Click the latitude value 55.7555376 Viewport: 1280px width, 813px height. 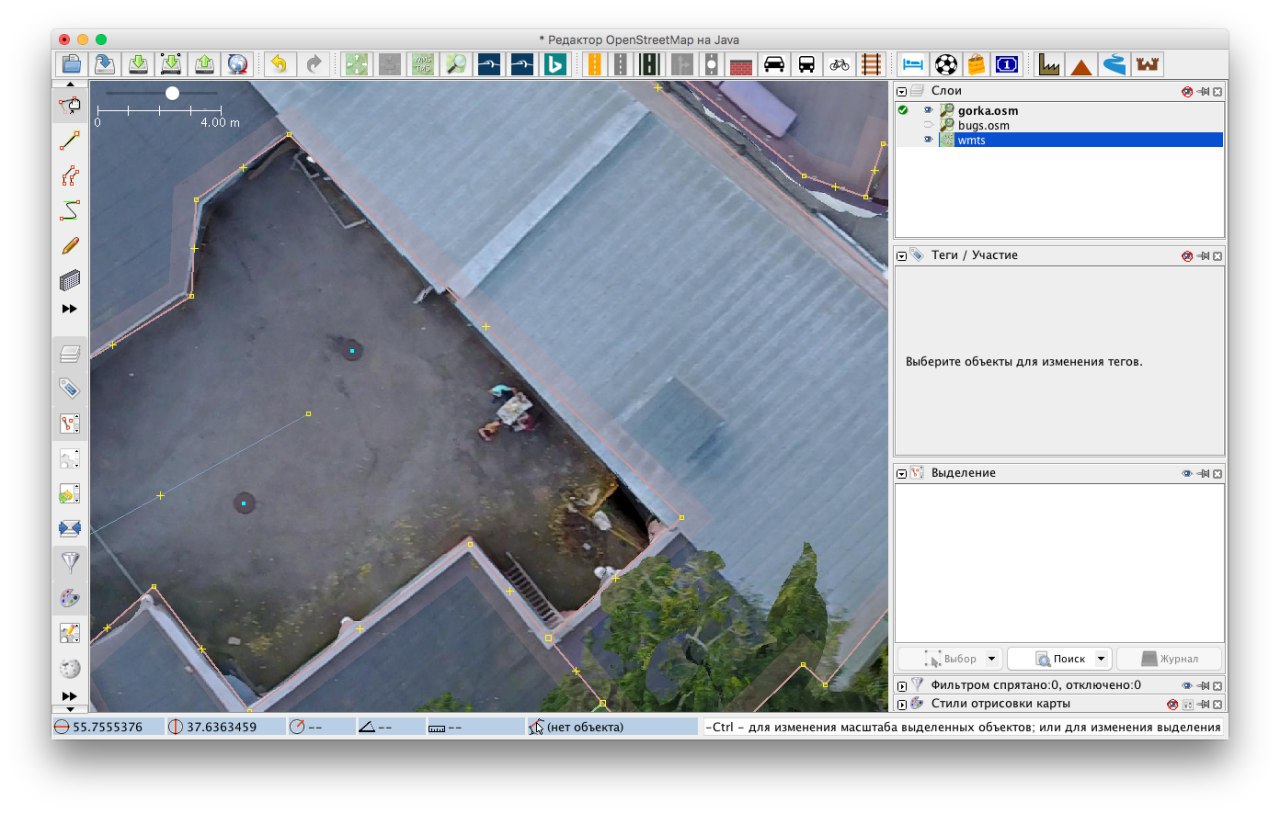coord(108,727)
